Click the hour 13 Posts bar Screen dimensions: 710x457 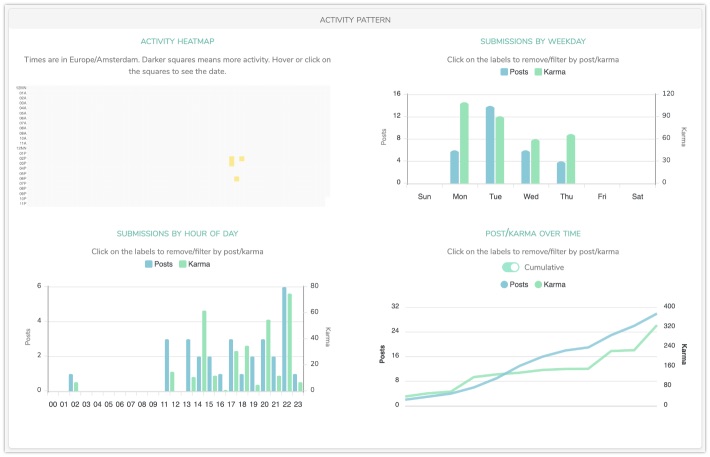pyautogui.click(x=188, y=365)
